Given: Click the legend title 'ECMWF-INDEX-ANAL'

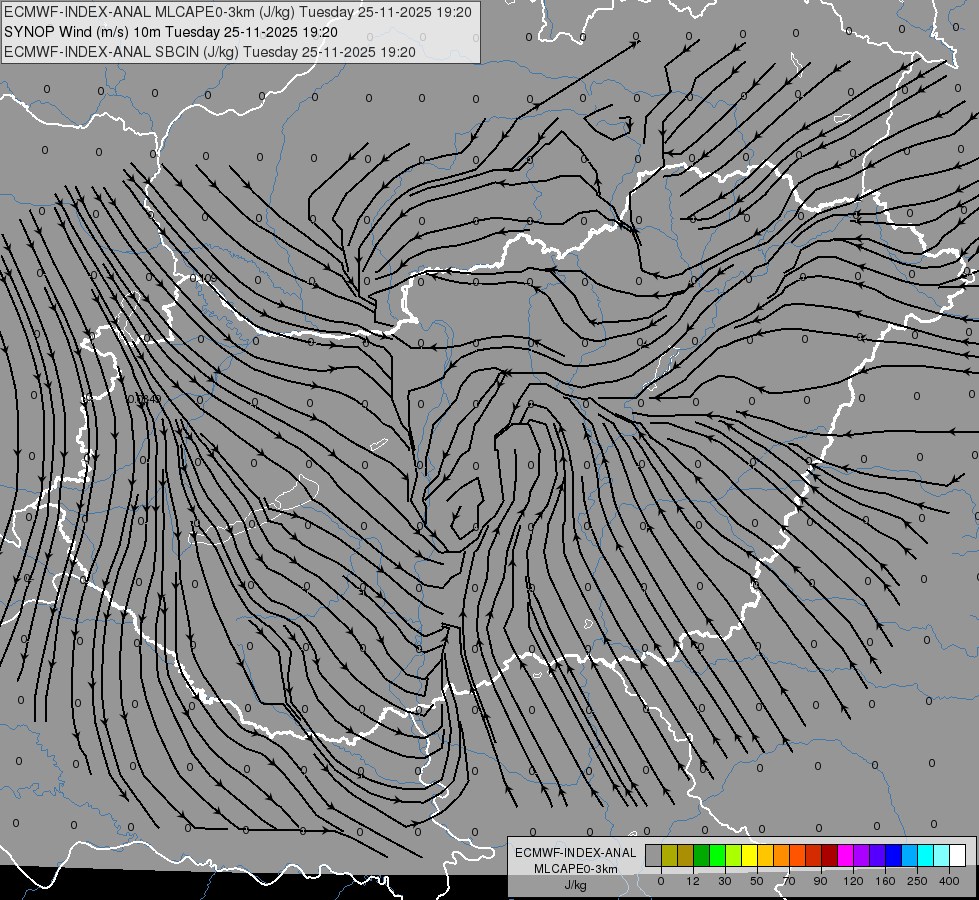Looking at the screenshot, I should 576,853.
